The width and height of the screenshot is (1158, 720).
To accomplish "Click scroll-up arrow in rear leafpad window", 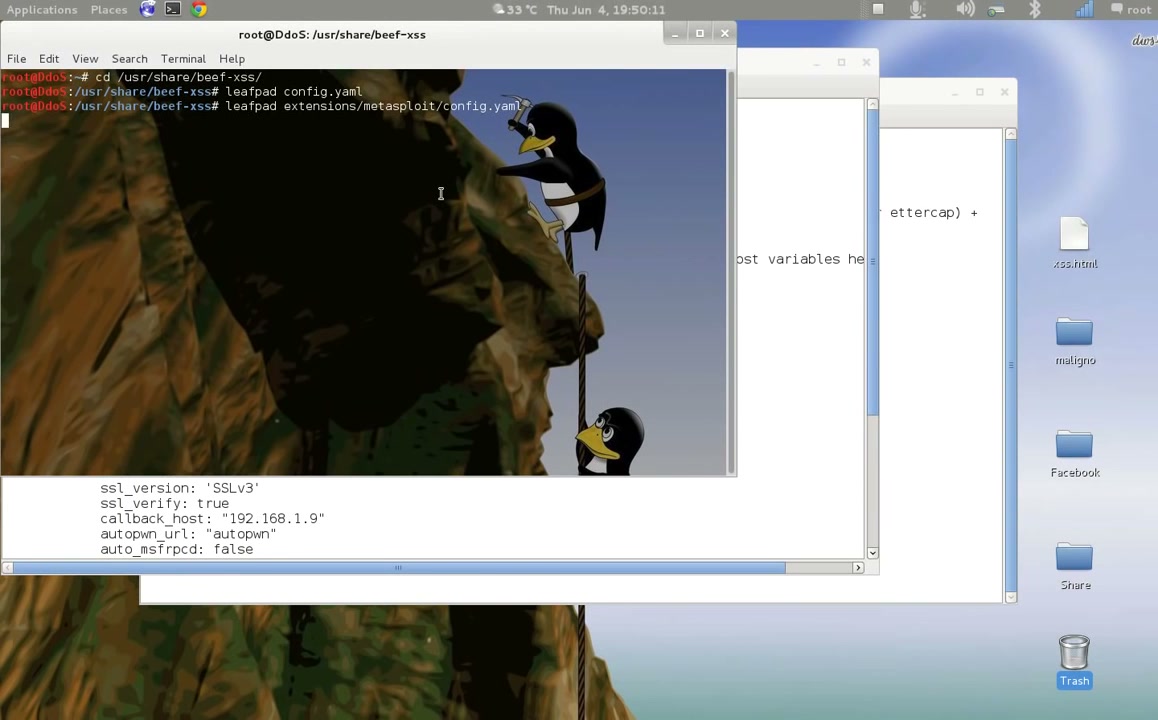I will 1011,134.
